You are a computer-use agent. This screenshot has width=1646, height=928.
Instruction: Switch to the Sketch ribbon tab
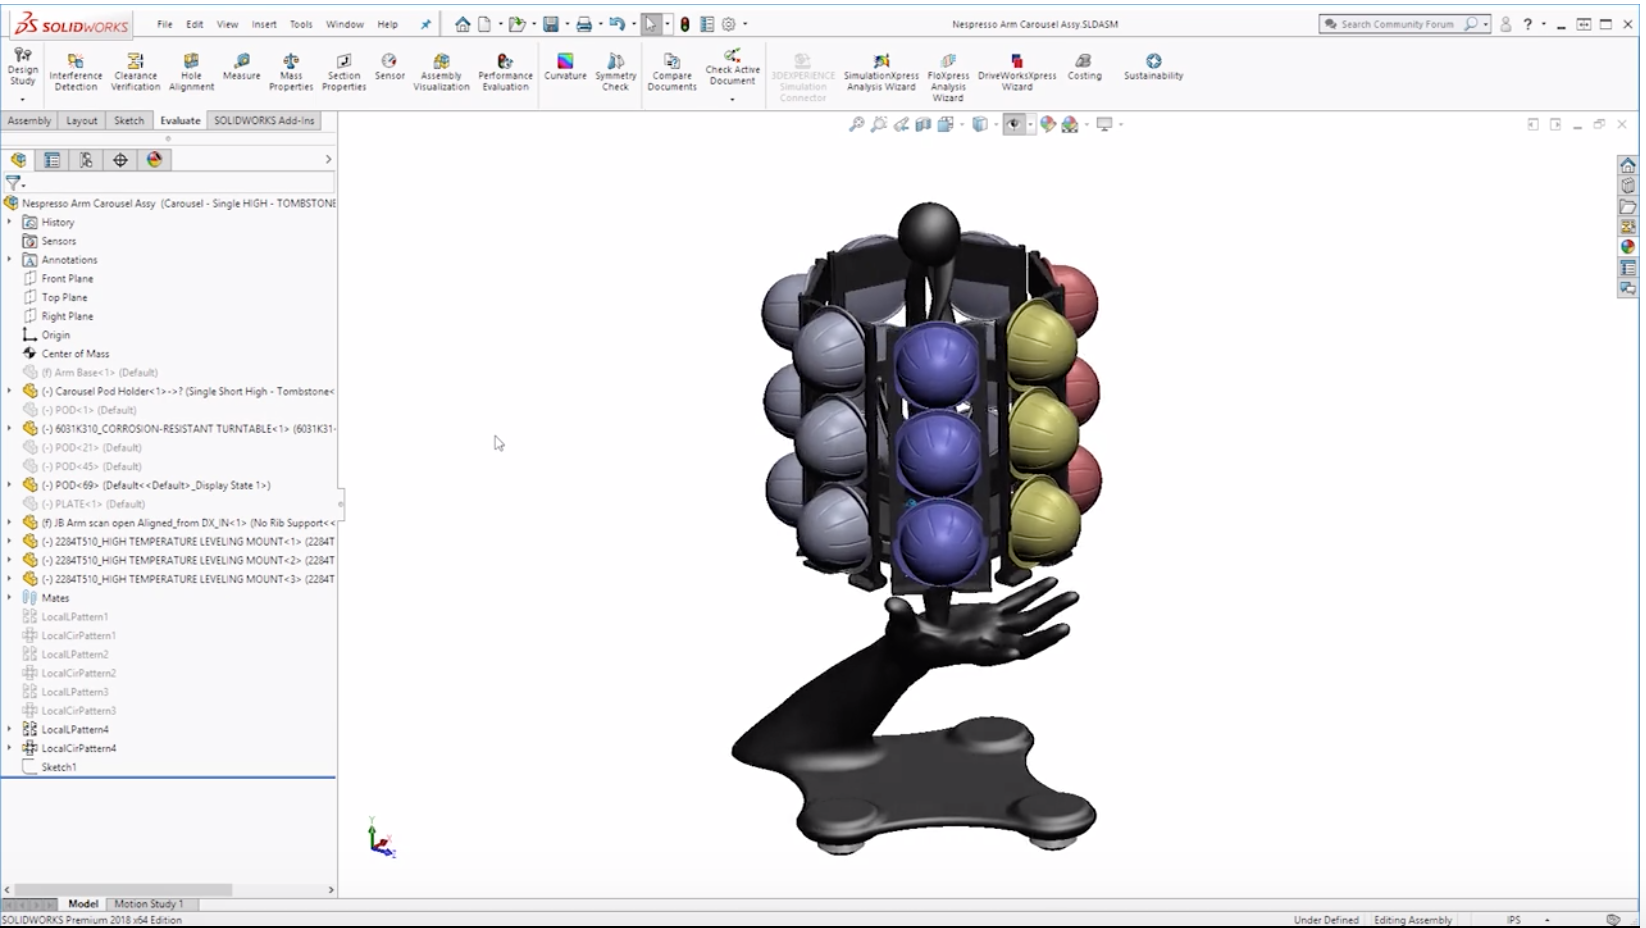pos(128,121)
